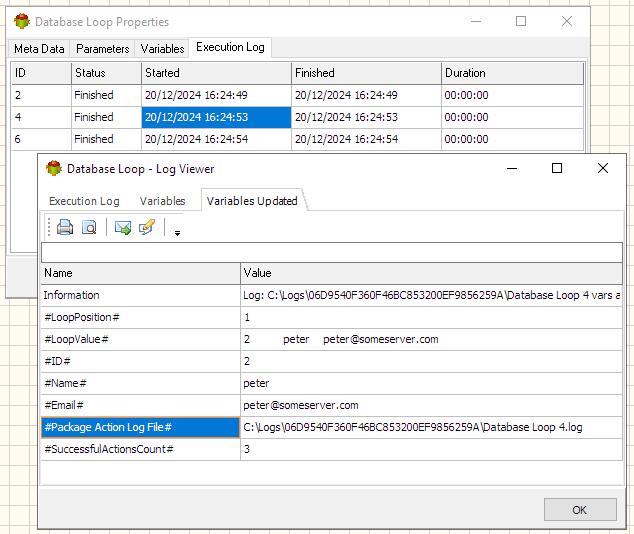Sort by Duration column header

tap(512, 73)
